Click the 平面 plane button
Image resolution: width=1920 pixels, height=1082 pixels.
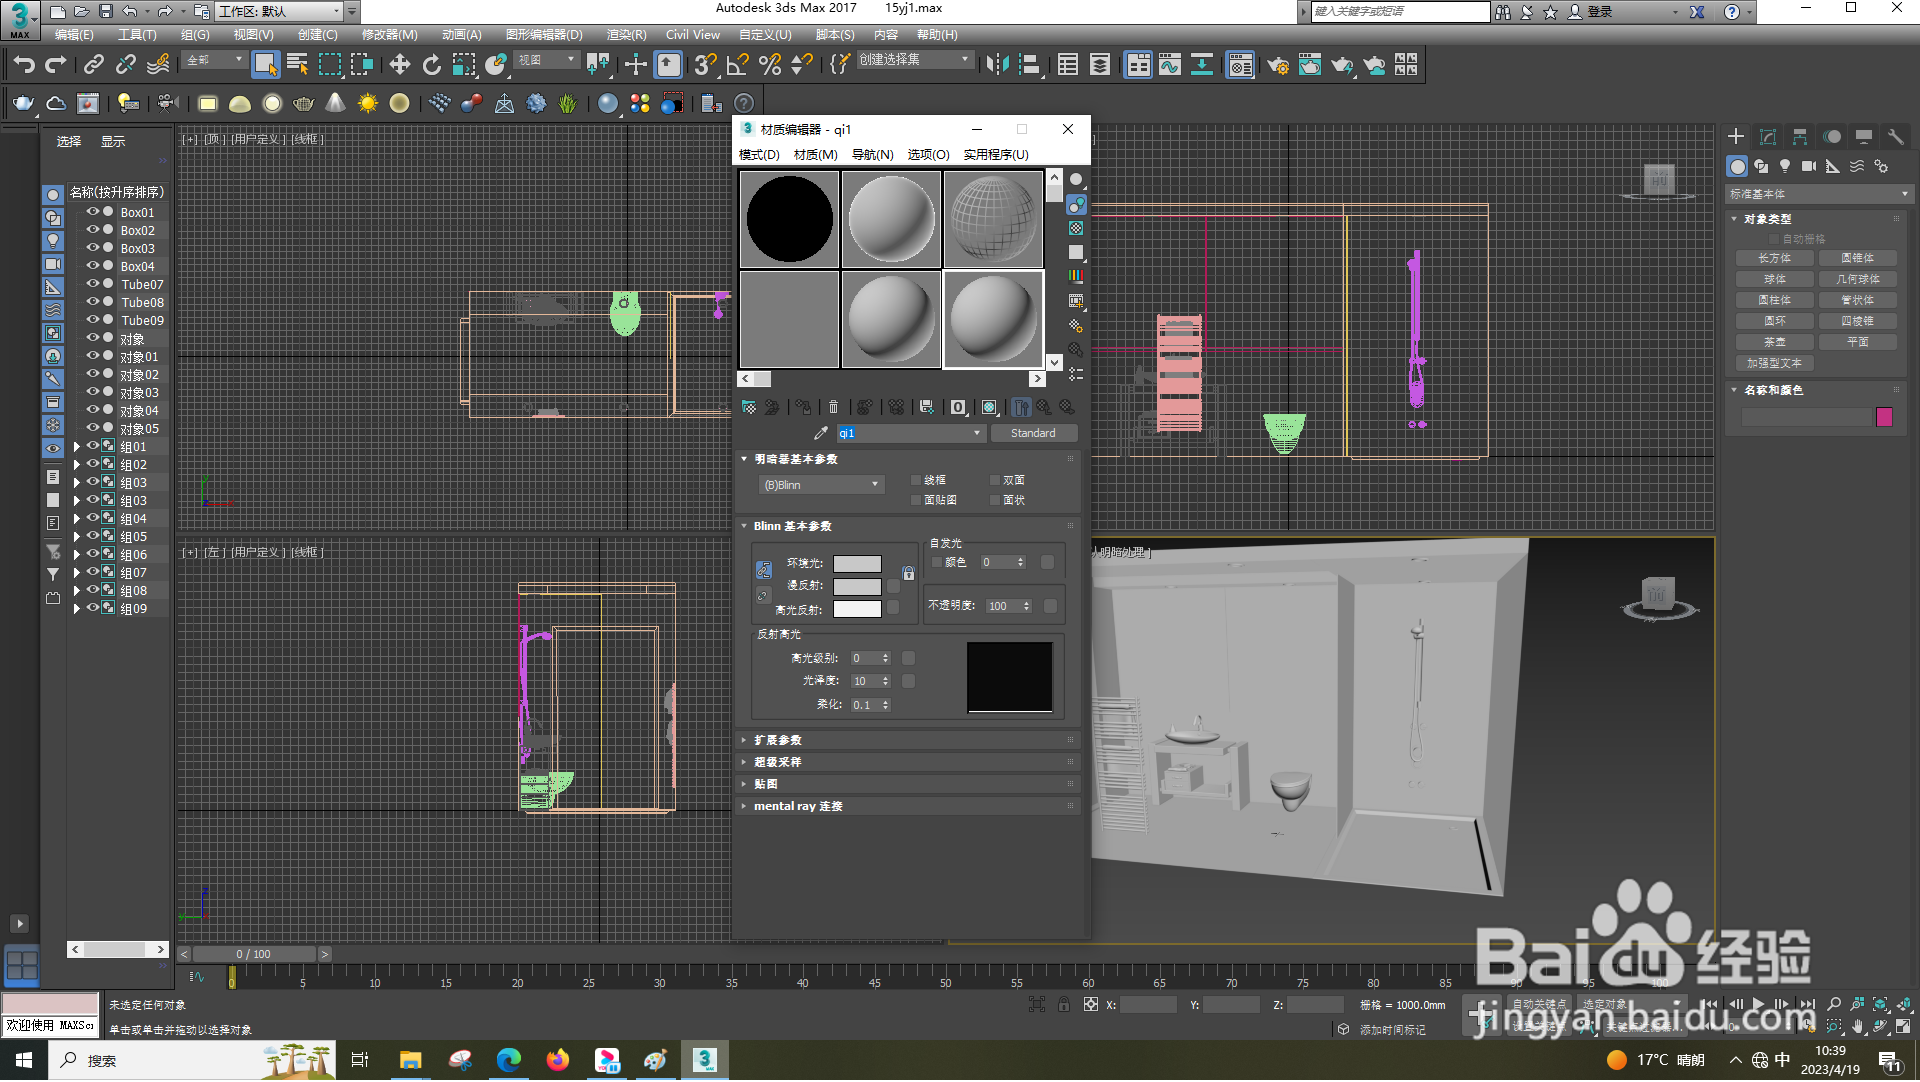(x=1857, y=342)
